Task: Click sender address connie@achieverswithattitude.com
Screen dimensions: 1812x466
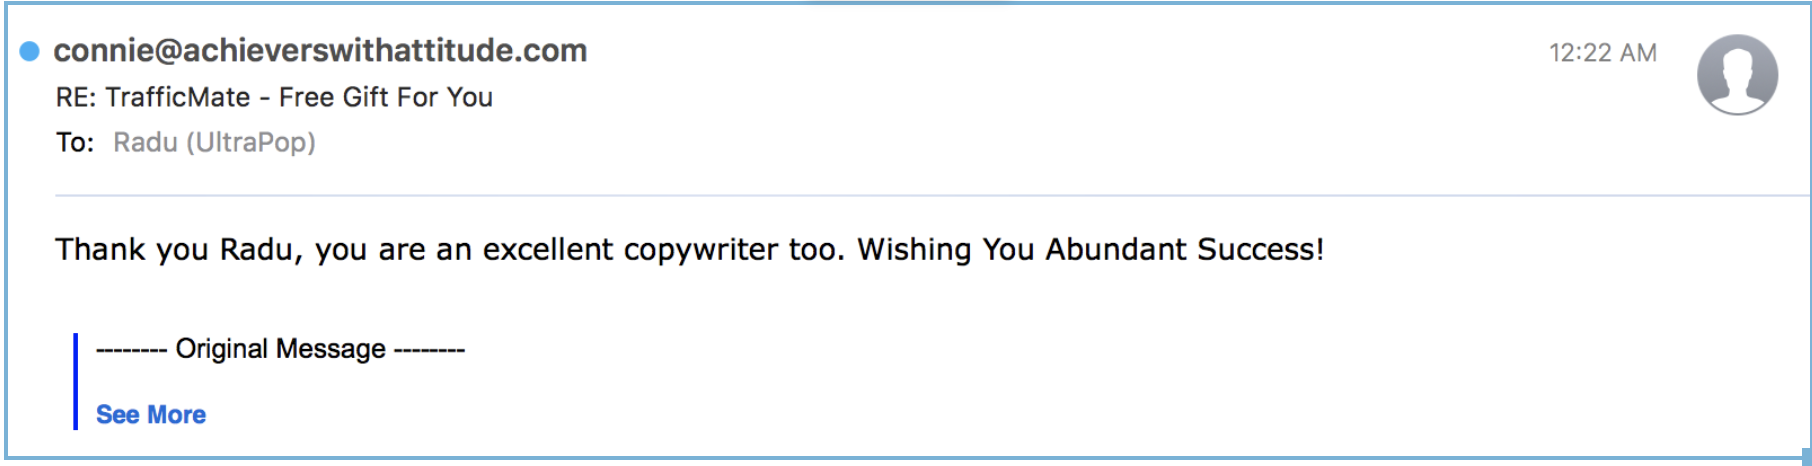Action: tap(320, 51)
